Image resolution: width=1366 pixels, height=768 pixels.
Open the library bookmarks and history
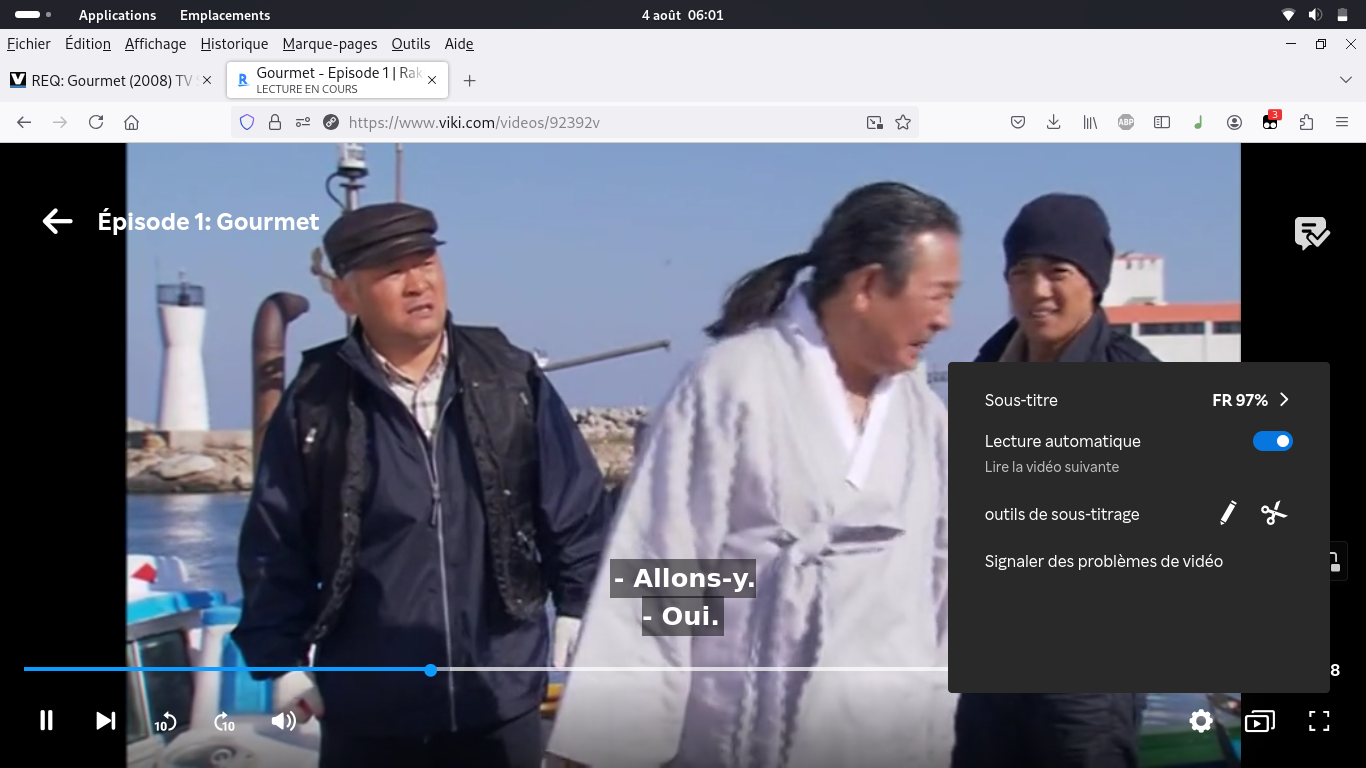[1090, 122]
